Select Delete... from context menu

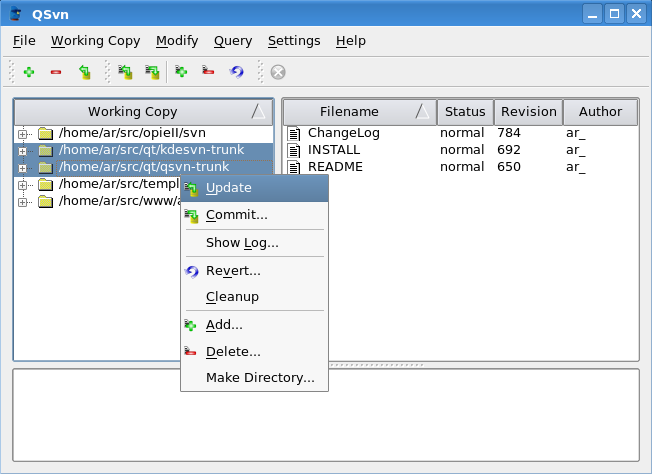[x=254, y=352]
